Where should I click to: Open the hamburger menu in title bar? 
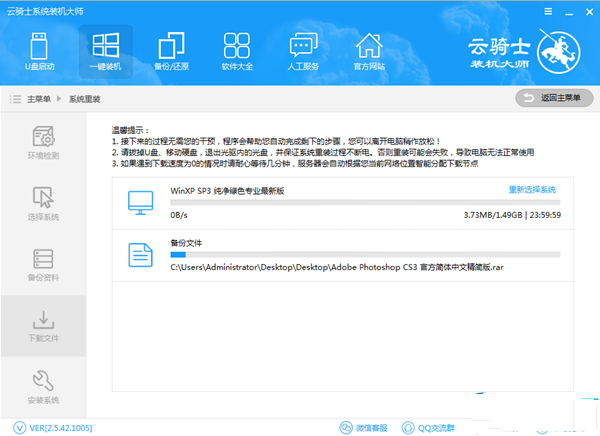548,11
